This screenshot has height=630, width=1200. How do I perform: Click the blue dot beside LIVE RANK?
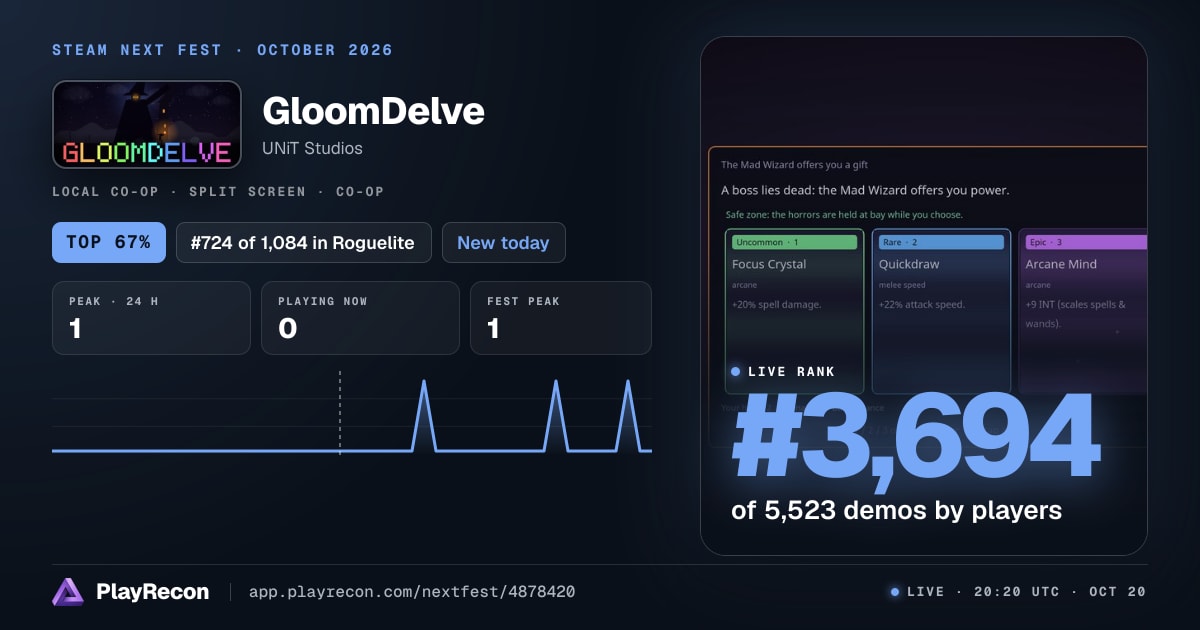point(736,372)
